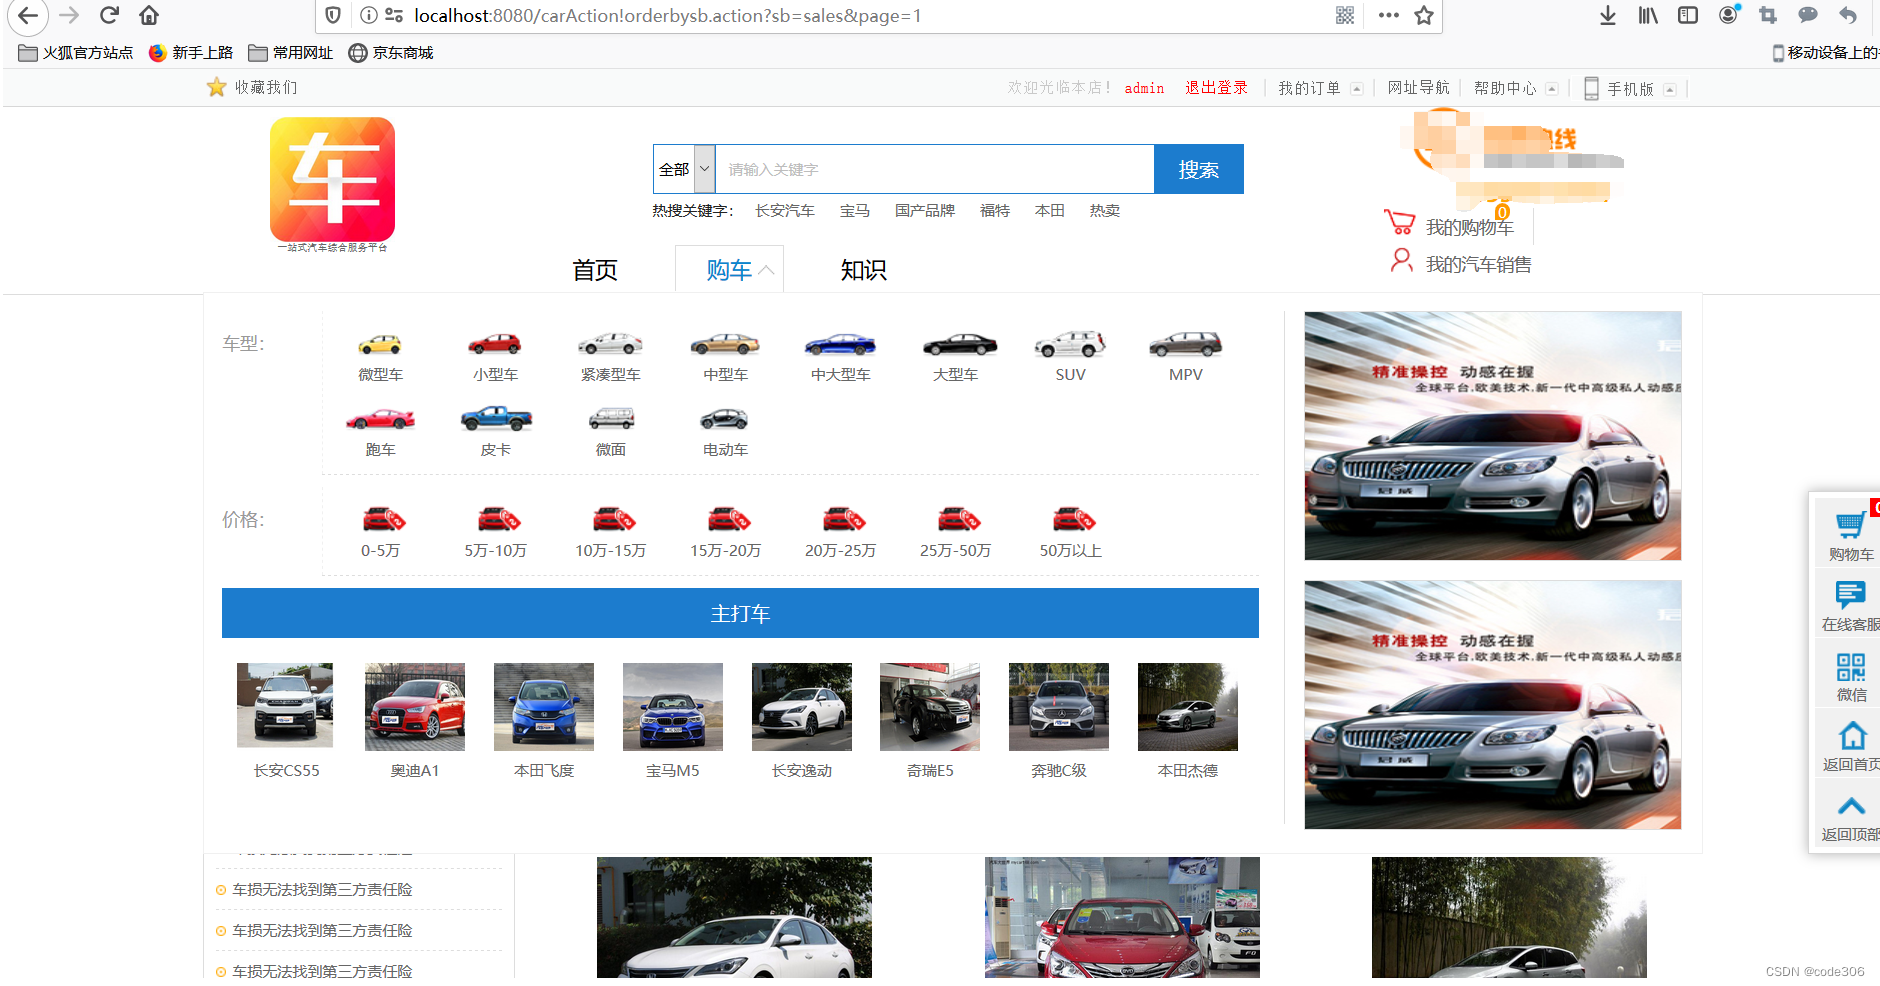
Task: Click the admin username link
Action: click(1144, 88)
